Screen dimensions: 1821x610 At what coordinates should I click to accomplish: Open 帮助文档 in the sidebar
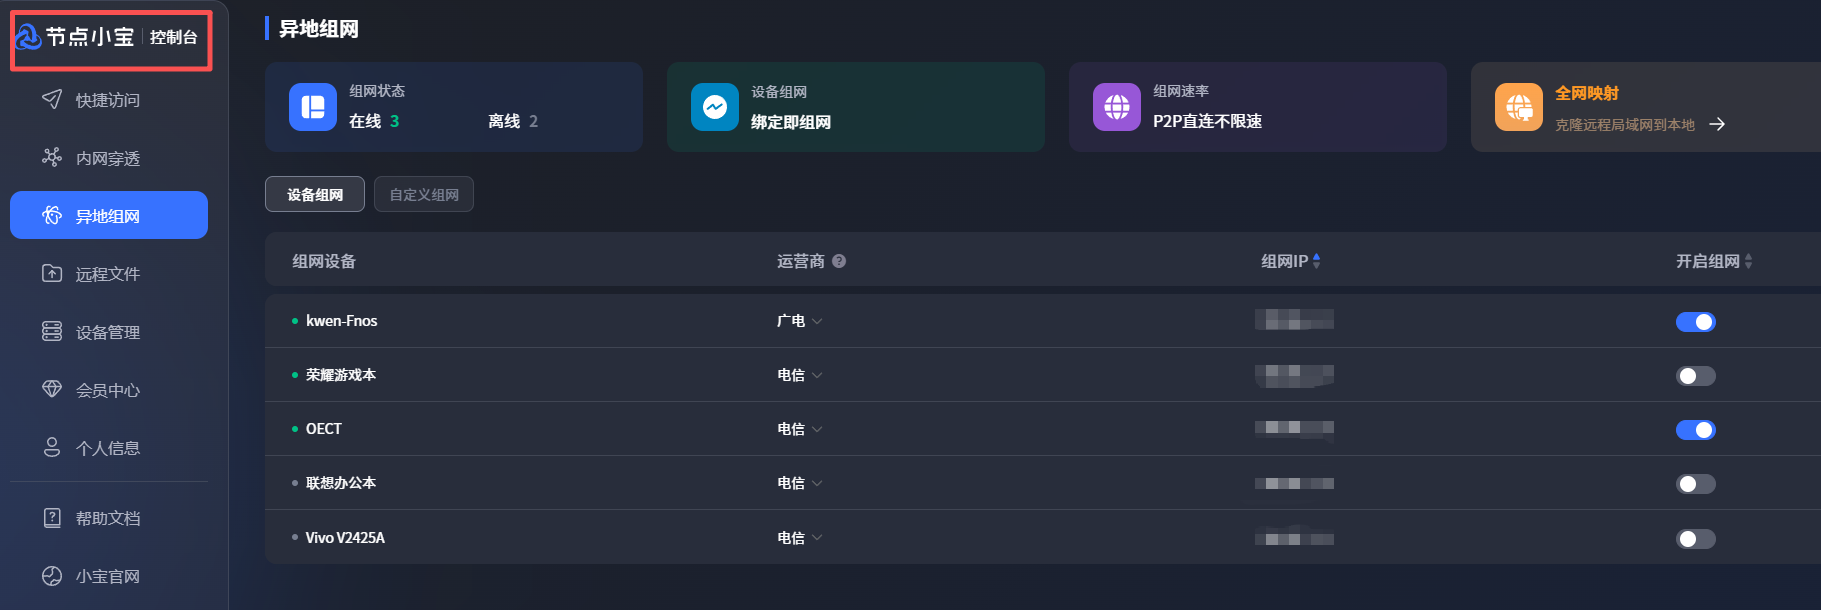pyautogui.click(x=107, y=518)
